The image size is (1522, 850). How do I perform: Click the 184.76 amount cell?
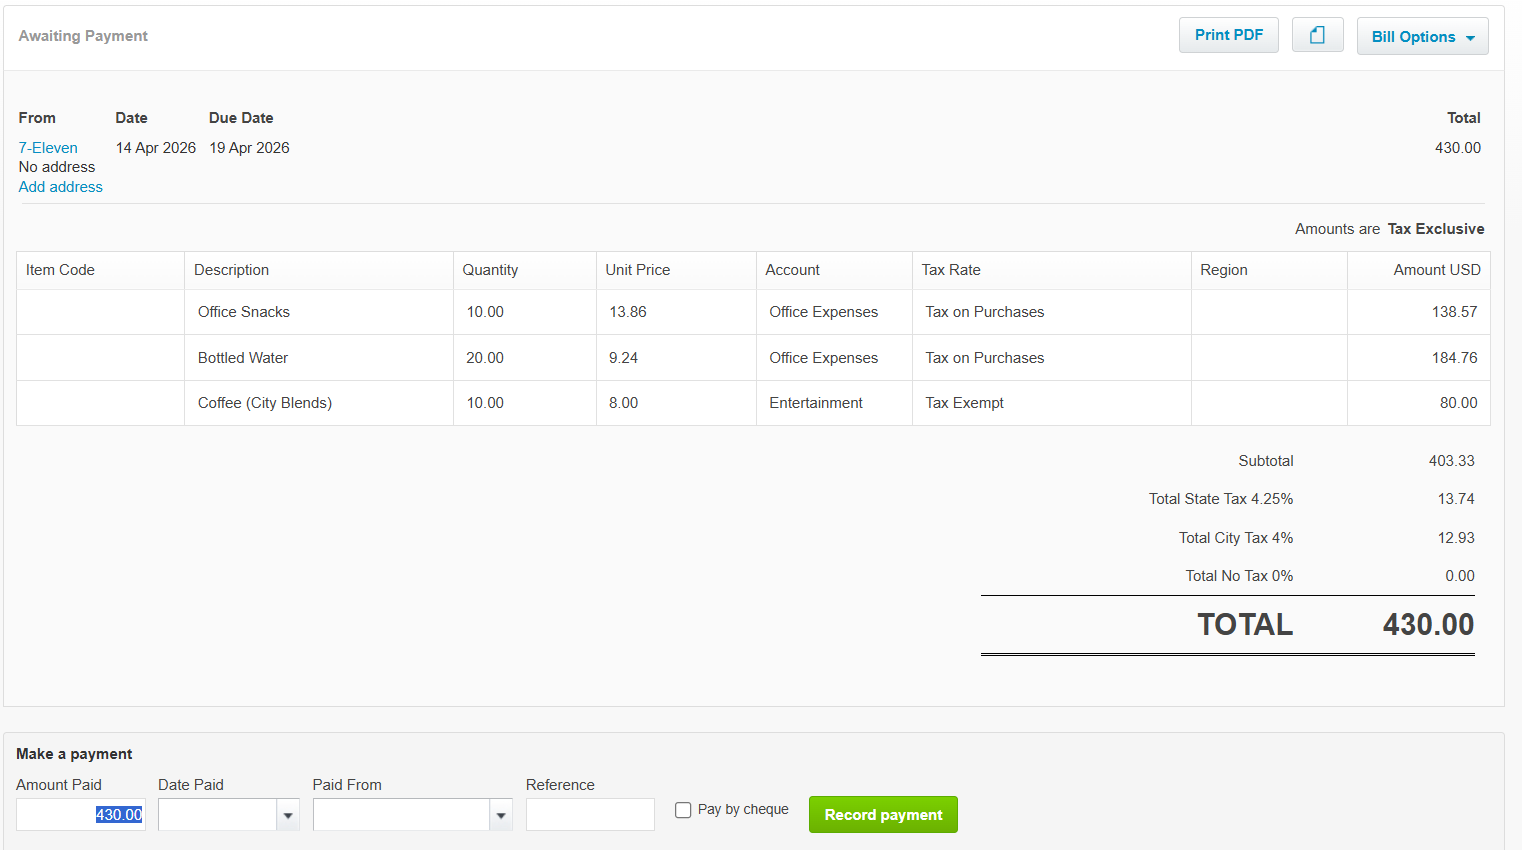[1419, 358]
